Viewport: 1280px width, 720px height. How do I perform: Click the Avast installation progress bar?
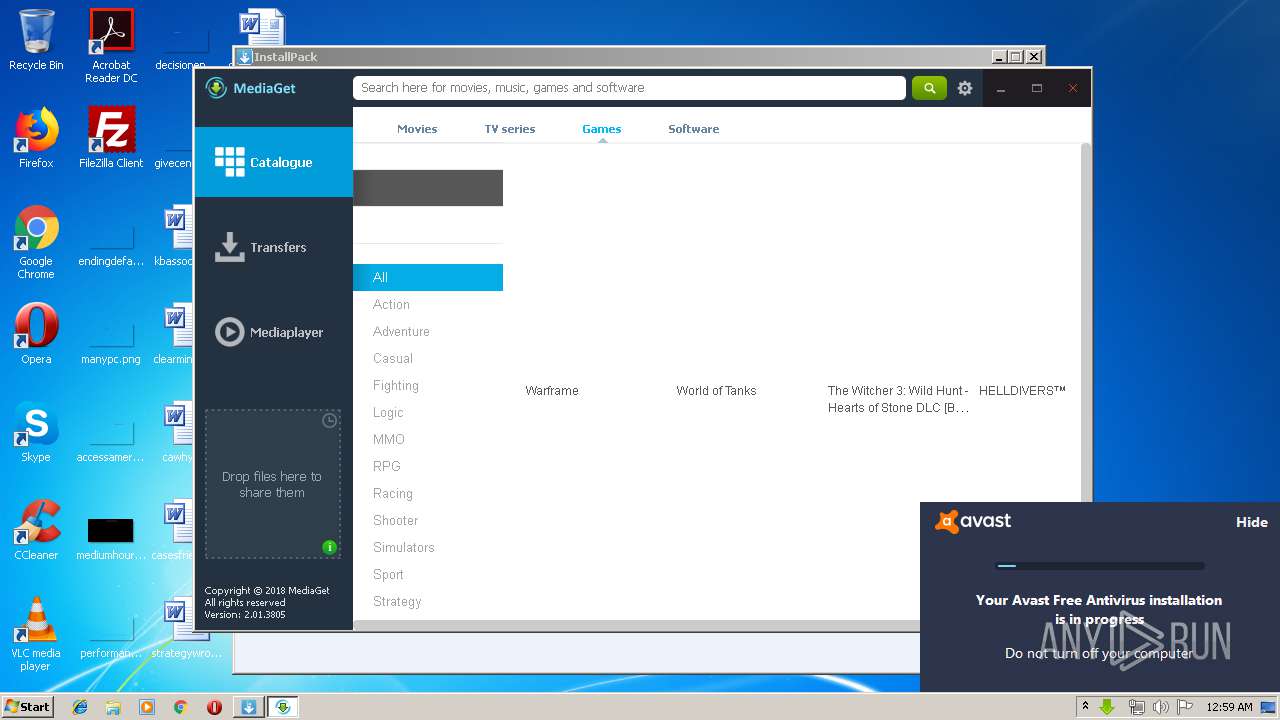click(x=1100, y=566)
